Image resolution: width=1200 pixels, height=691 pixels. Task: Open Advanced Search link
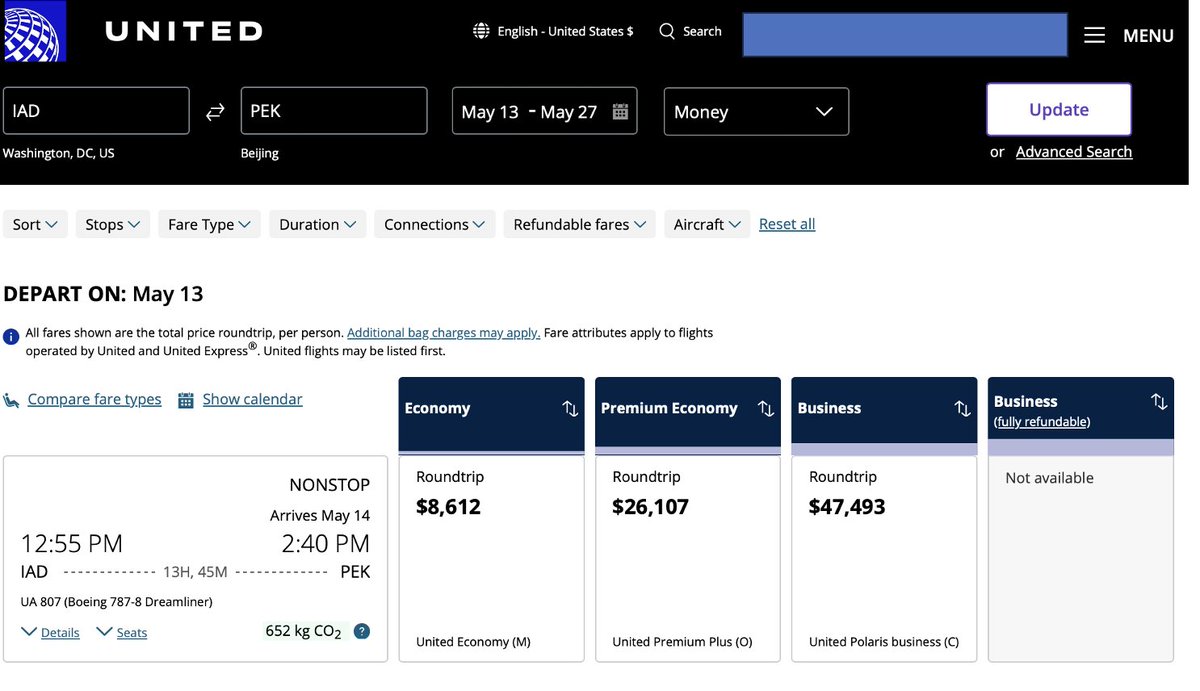pyautogui.click(x=1074, y=152)
